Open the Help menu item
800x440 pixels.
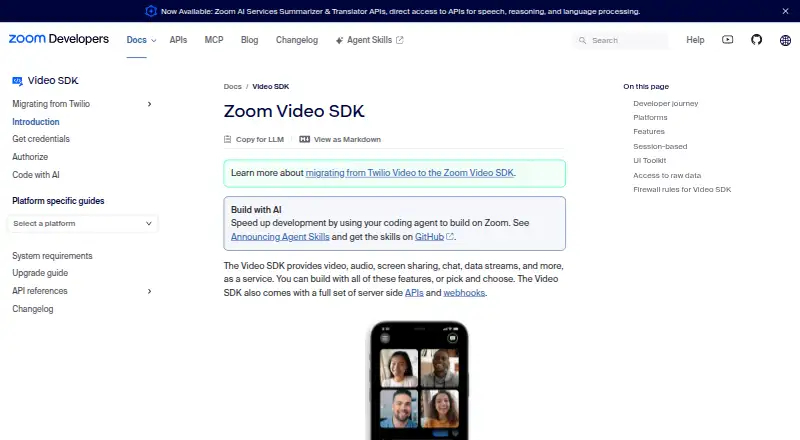[x=695, y=40]
